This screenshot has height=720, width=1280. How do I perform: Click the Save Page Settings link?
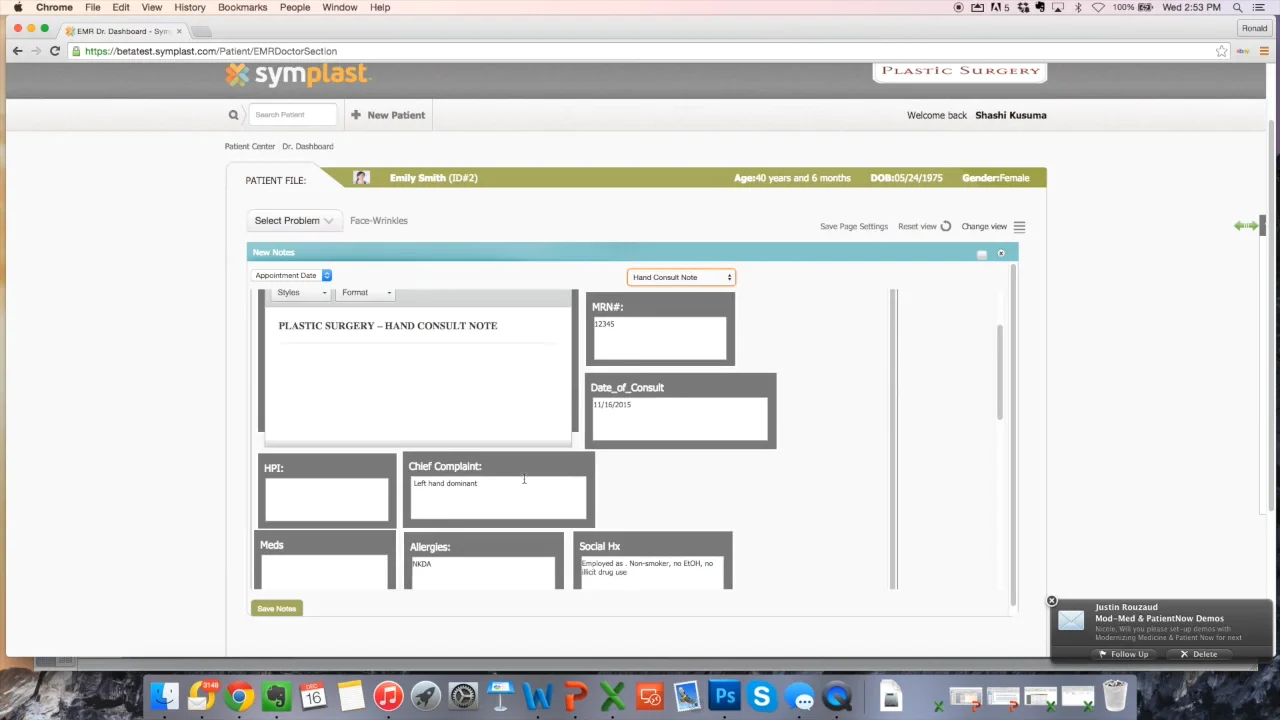click(853, 226)
